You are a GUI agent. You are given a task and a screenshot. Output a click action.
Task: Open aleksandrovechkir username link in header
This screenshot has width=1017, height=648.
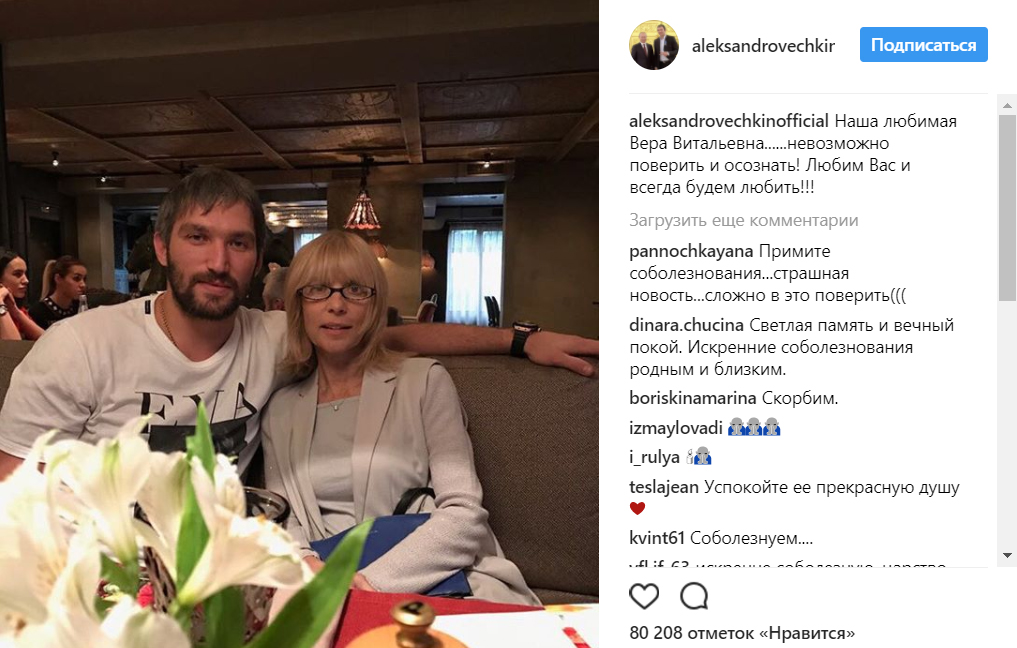(763, 45)
